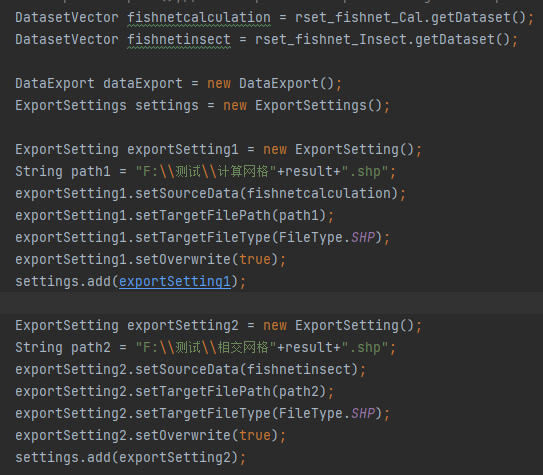Click setTargetFilePath(path2) method call
The image size is (543, 475).
231,391
